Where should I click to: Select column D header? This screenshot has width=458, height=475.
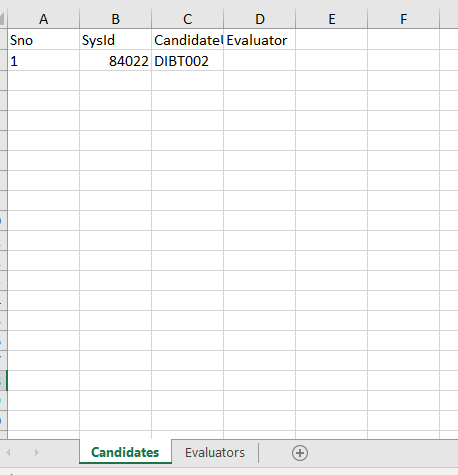(259, 19)
